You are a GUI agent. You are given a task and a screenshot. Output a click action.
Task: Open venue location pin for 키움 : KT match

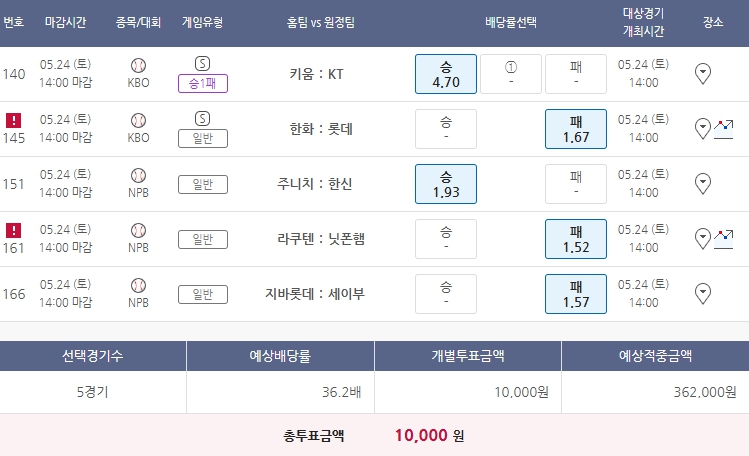pyautogui.click(x=703, y=73)
